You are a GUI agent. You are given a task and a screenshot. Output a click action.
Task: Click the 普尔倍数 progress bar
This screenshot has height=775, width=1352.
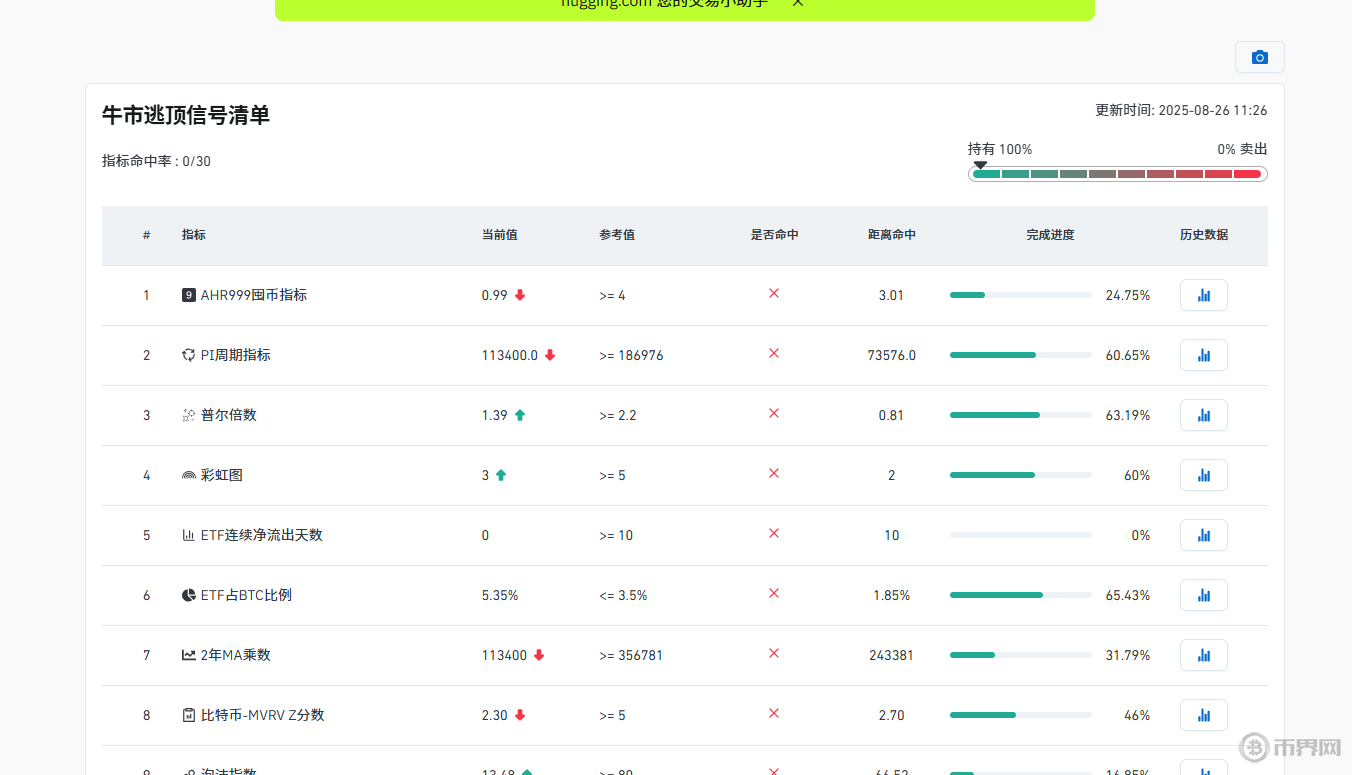click(1020, 415)
